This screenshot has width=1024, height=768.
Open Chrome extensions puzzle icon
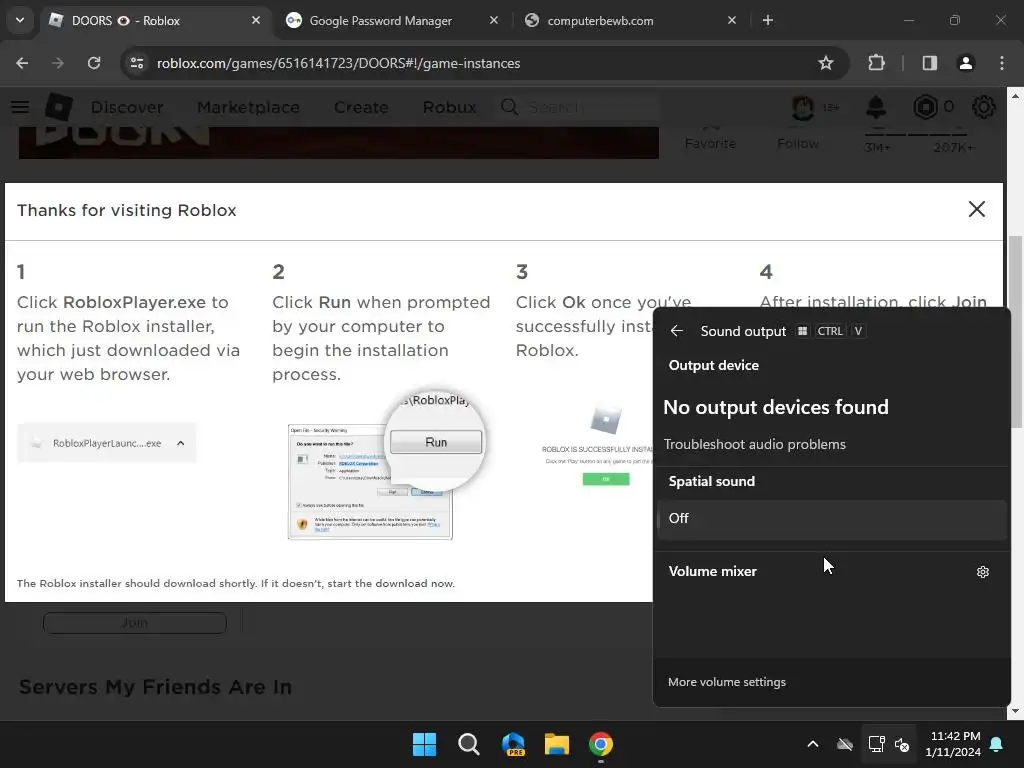[876, 63]
